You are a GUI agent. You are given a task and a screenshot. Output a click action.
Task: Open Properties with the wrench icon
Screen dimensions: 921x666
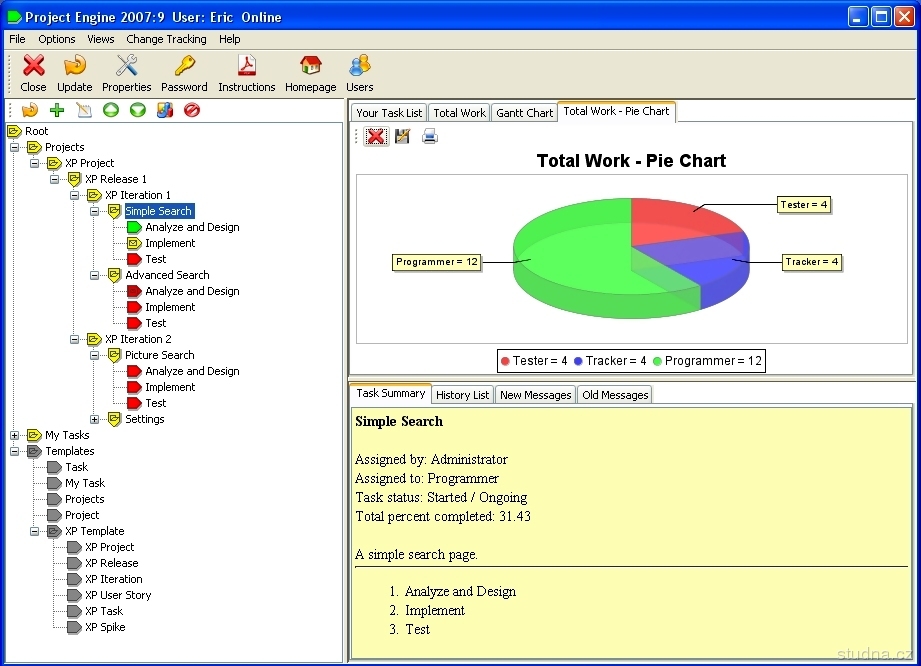click(127, 67)
